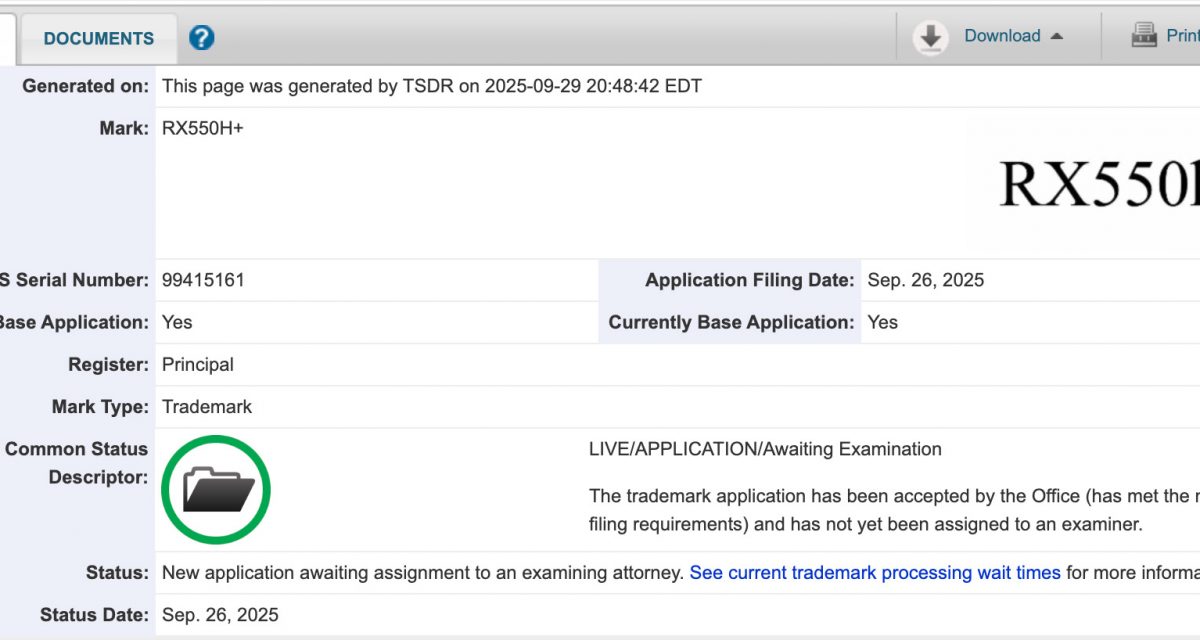
Task: Click the Print button label
Action: 1182,36
